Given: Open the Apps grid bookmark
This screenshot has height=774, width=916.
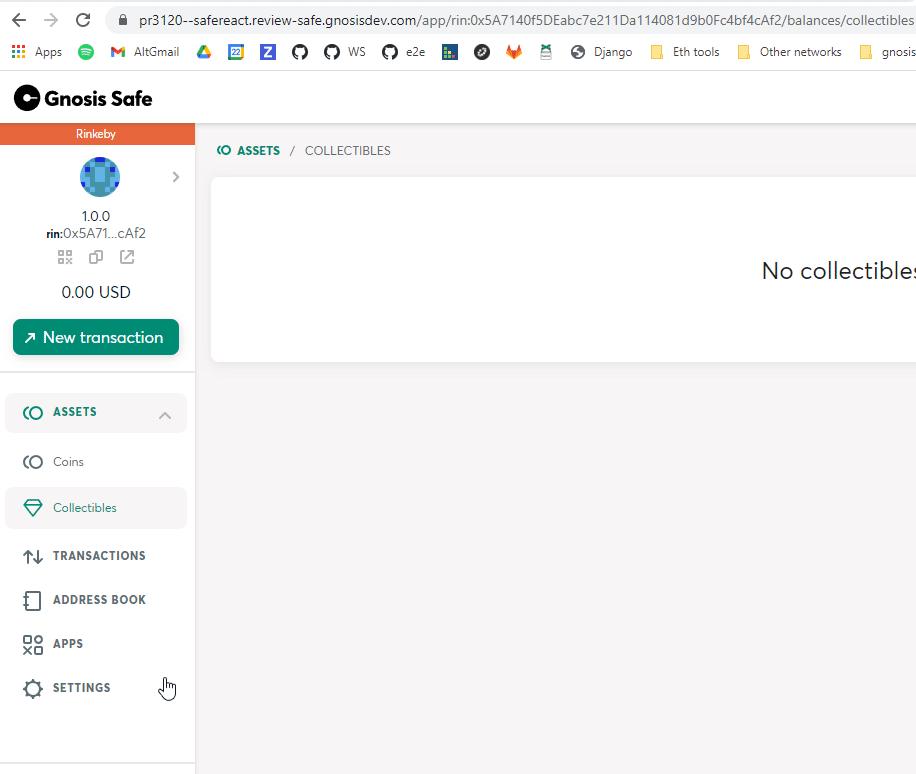Looking at the screenshot, I should [37, 52].
